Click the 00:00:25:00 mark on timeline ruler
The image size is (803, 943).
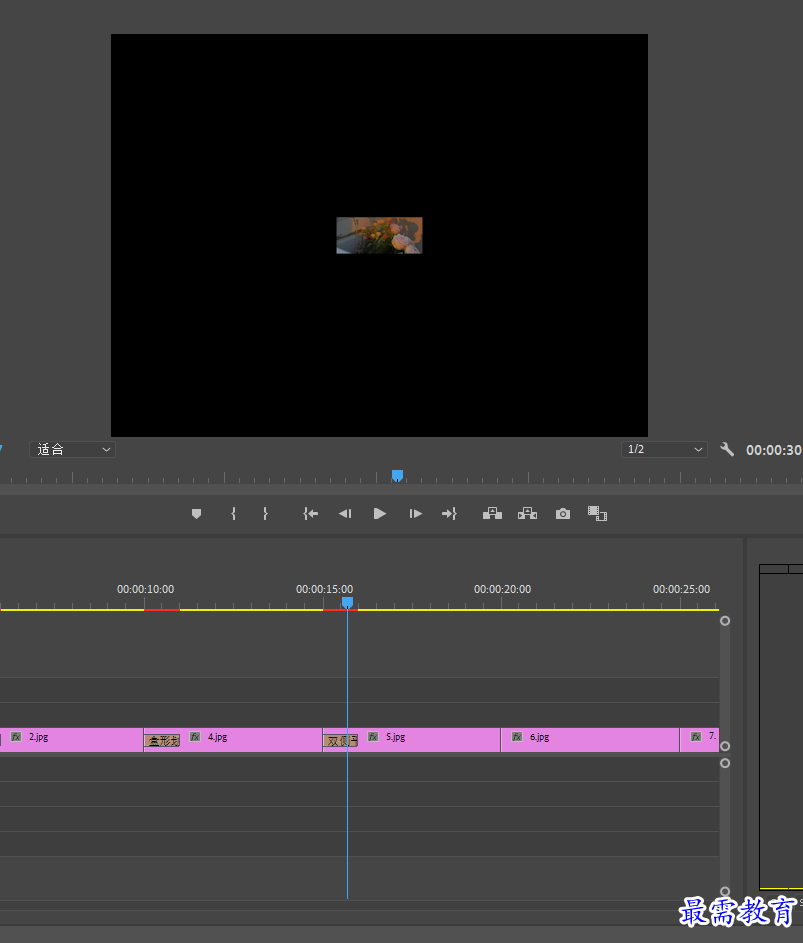[681, 589]
